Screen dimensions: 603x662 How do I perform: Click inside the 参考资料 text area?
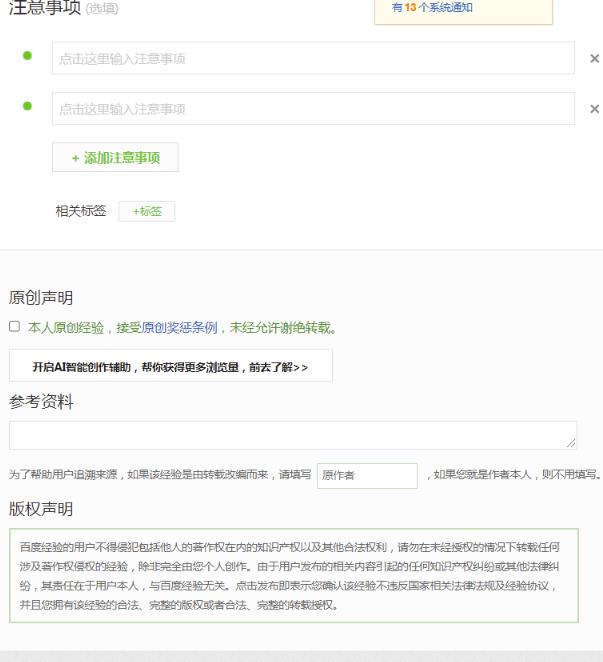290,435
